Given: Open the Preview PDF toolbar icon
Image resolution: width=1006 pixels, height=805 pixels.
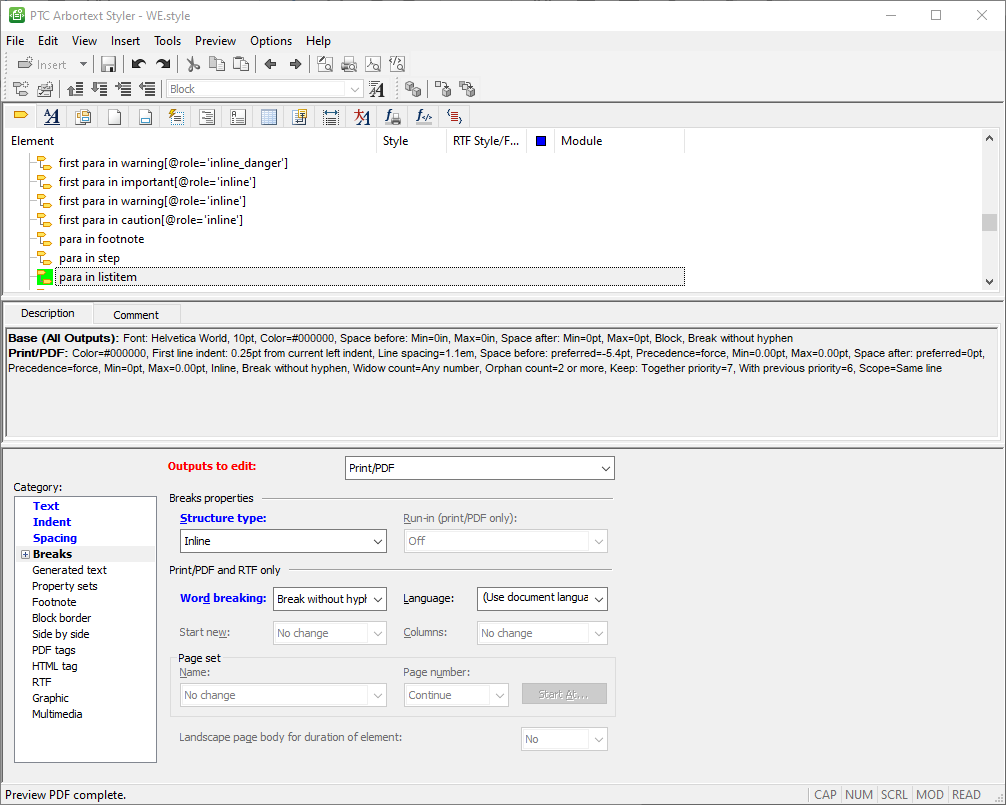Looking at the screenshot, I should [373, 64].
